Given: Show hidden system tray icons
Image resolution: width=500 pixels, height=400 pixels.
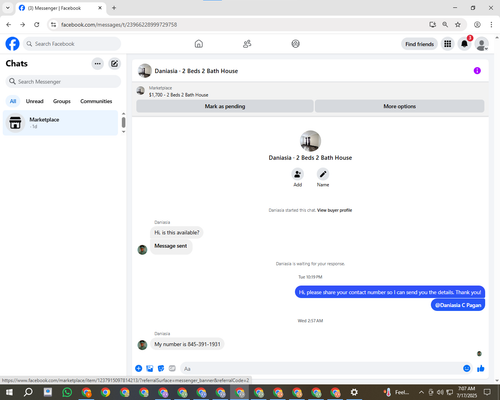Looking at the screenshot, I should coord(421,392).
